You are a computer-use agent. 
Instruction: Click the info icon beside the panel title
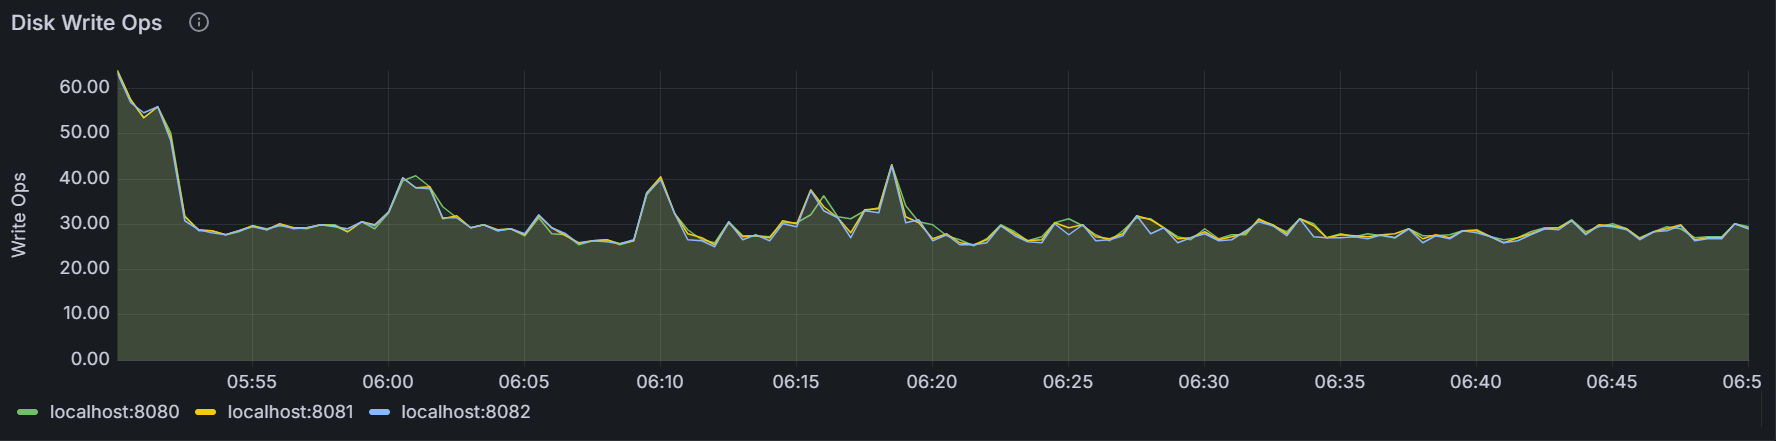click(199, 22)
